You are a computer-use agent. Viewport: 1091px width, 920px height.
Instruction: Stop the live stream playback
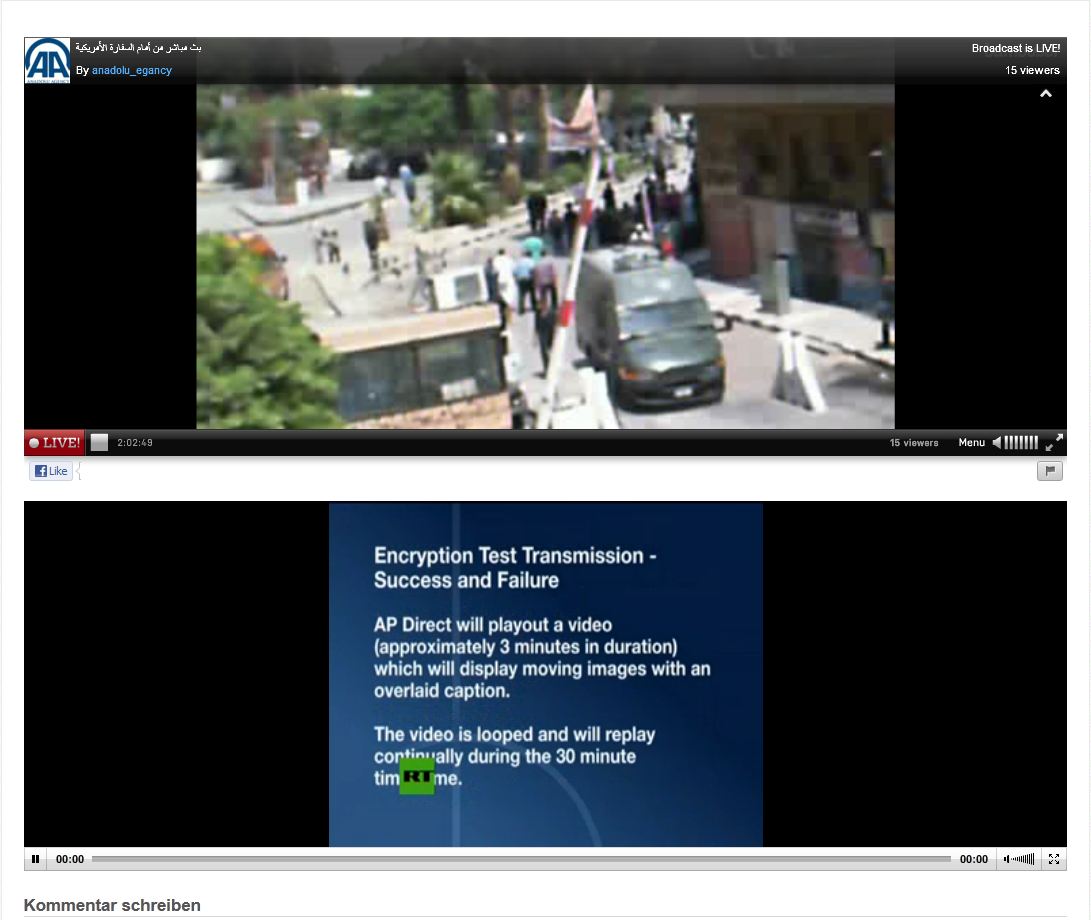coord(99,443)
